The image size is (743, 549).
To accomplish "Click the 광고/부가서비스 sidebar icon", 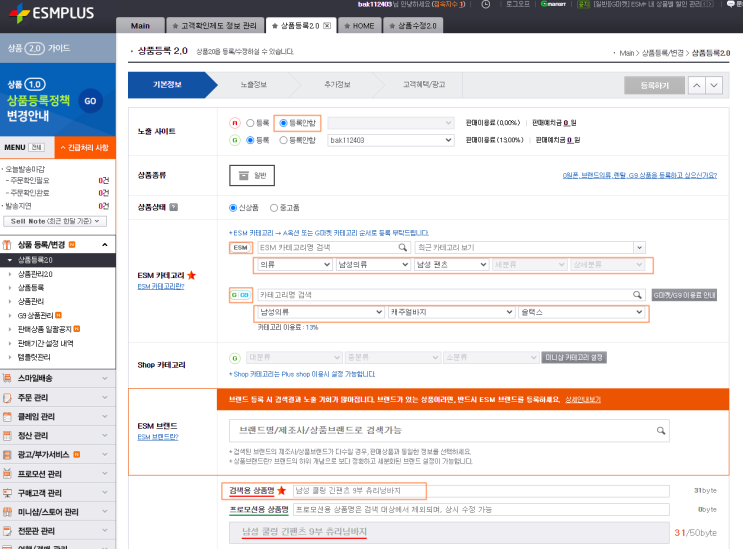I will (7, 455).
